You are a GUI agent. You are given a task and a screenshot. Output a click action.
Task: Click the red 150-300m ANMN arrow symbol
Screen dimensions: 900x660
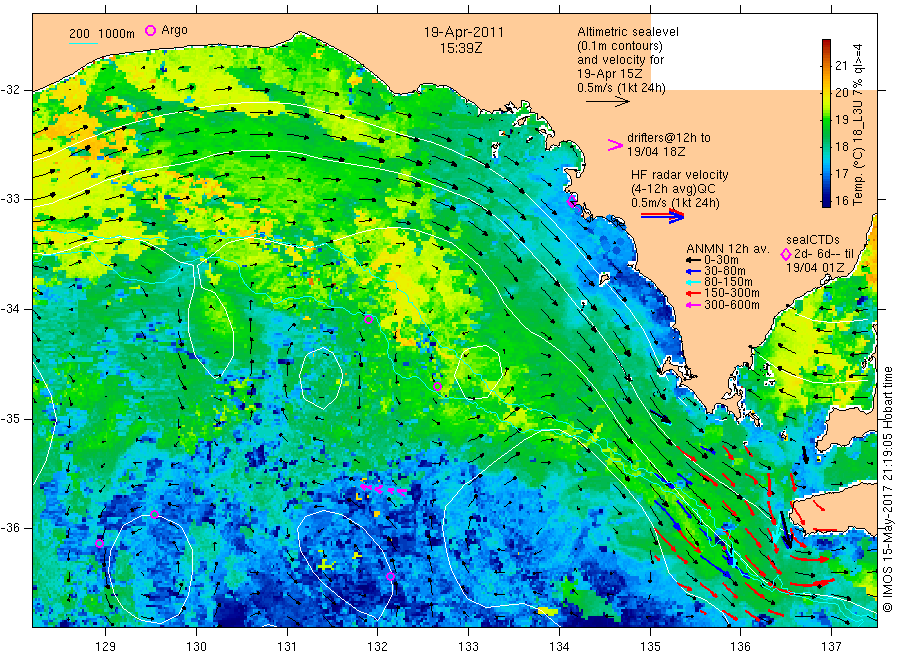click(x=693, y=293)
